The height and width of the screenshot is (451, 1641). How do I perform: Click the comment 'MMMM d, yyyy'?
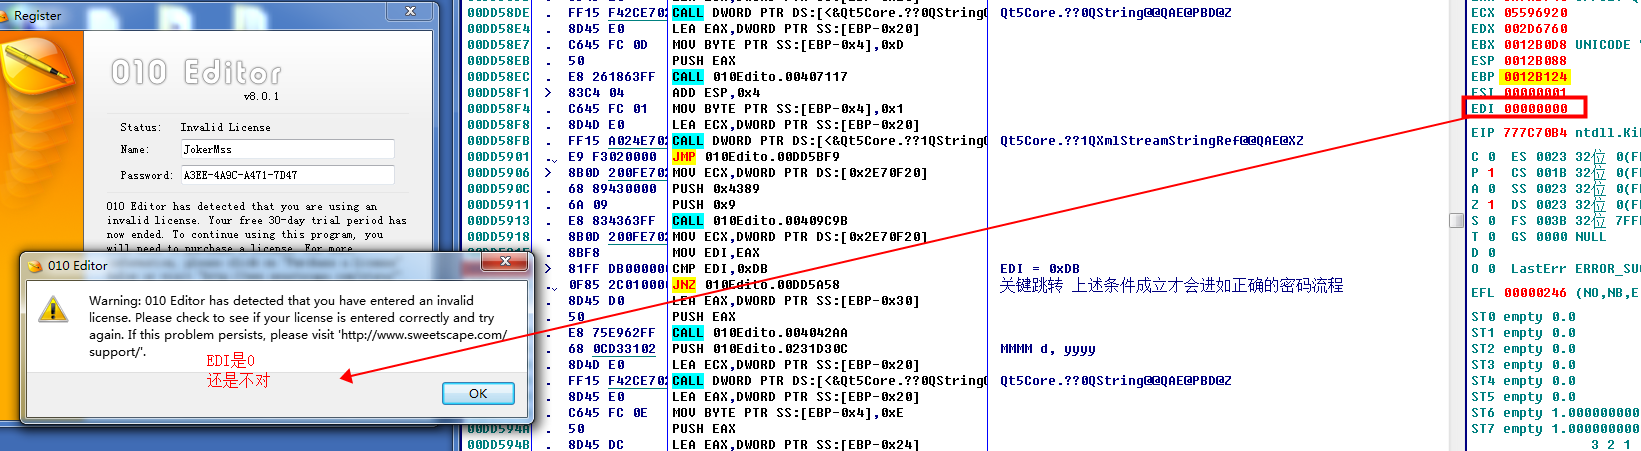coord(1048,349)
